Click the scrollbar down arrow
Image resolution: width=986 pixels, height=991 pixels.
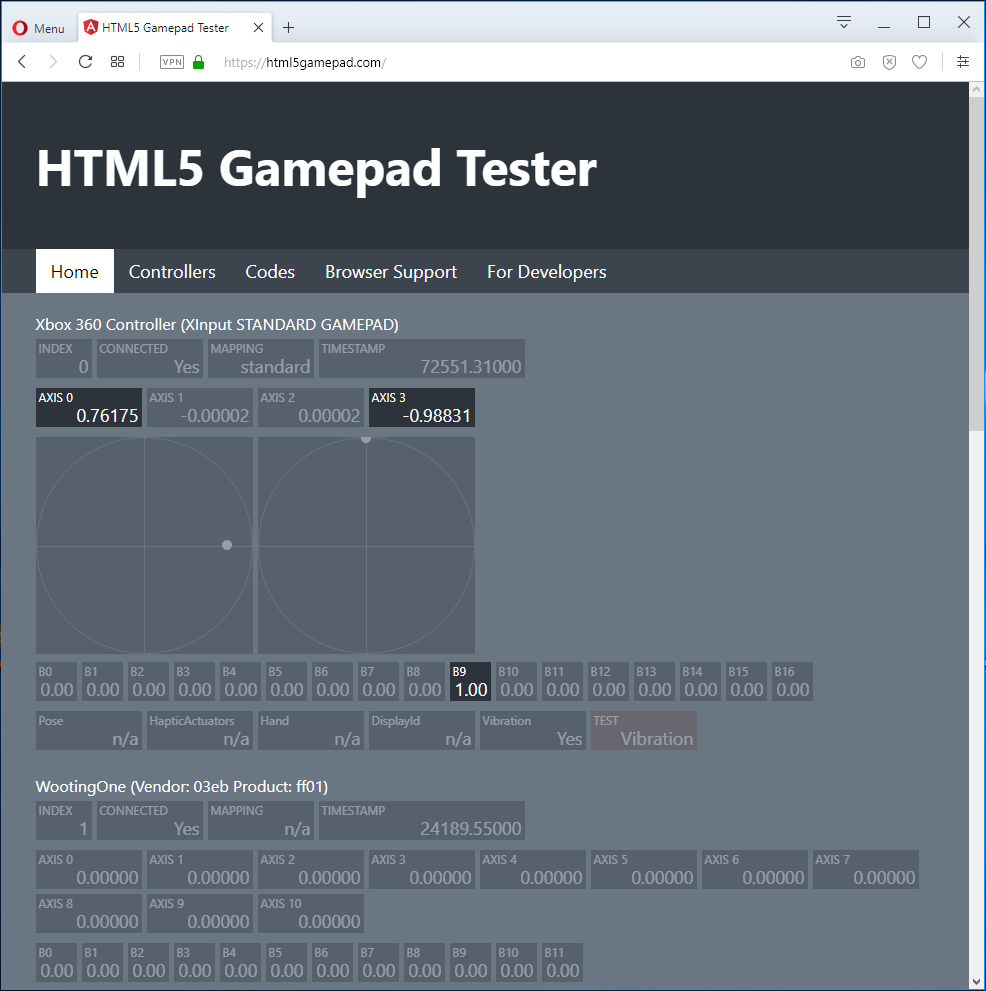(977, 982)
